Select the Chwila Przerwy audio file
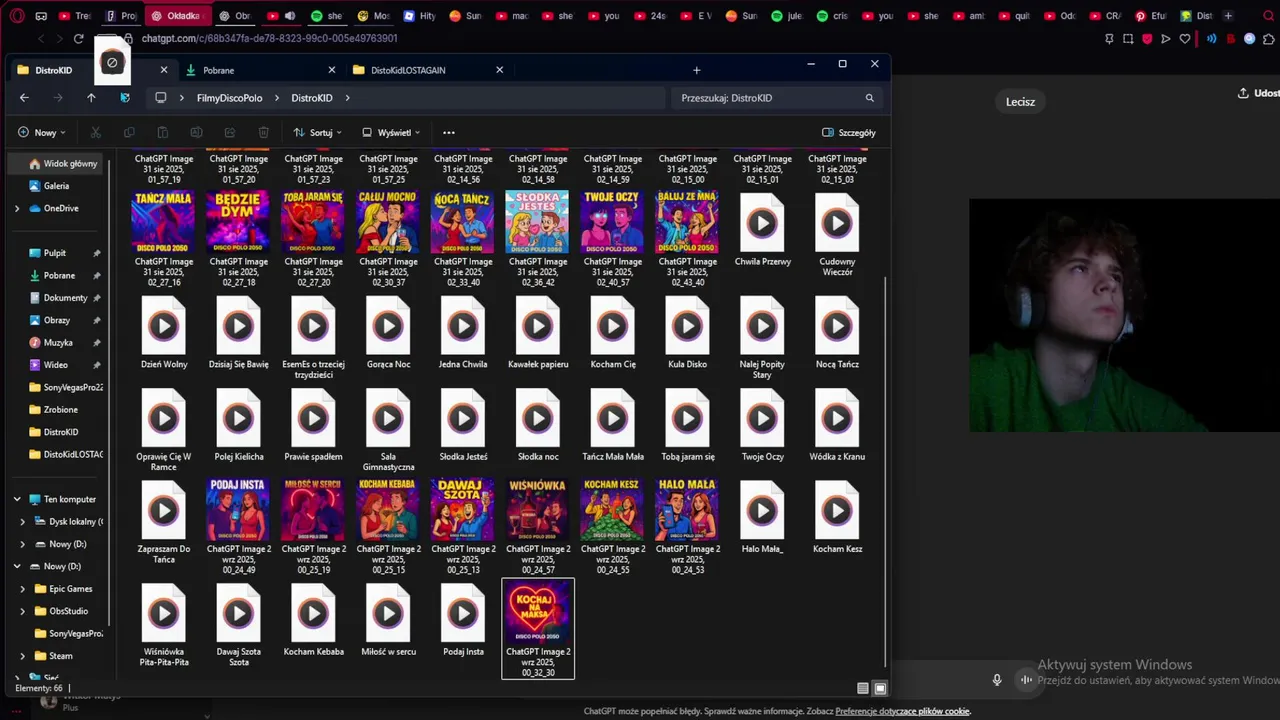This screenshot has width=1280, height=720. click(762, 231)
